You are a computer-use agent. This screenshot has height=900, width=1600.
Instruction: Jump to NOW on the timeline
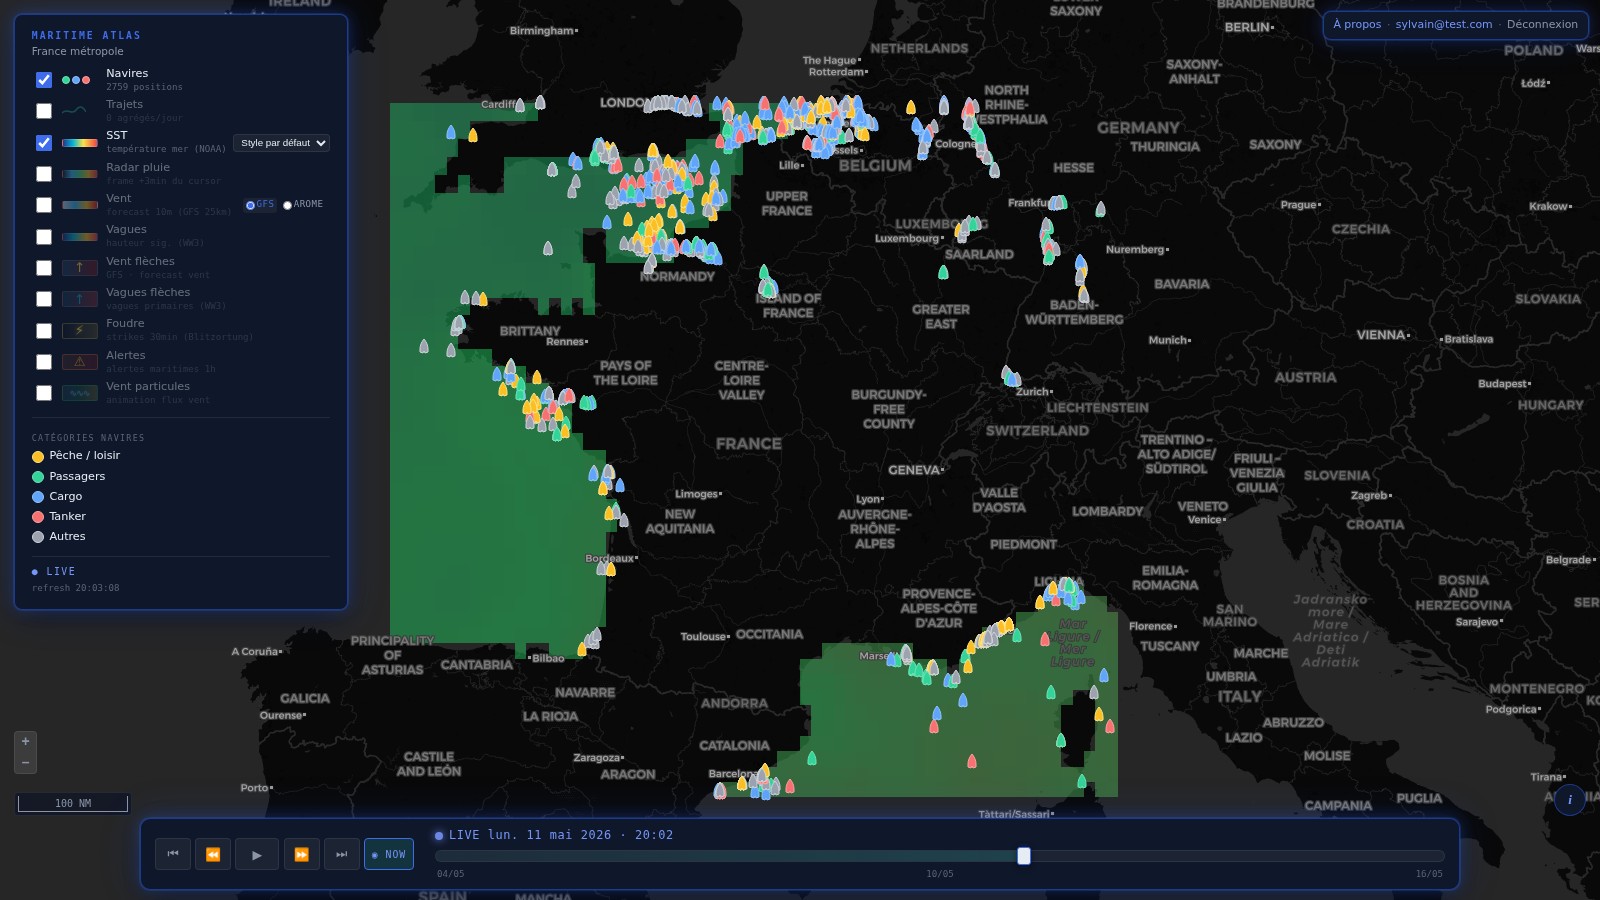(389, 854)
